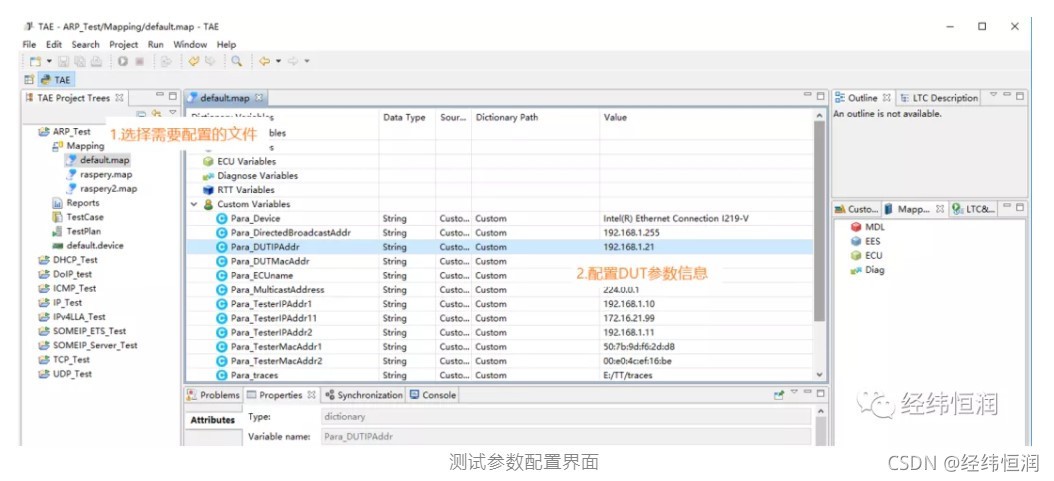Viewport: 1054px width, 481px height.
Task: Open the New wizard dropdown arrow
Action: [49, 61]
